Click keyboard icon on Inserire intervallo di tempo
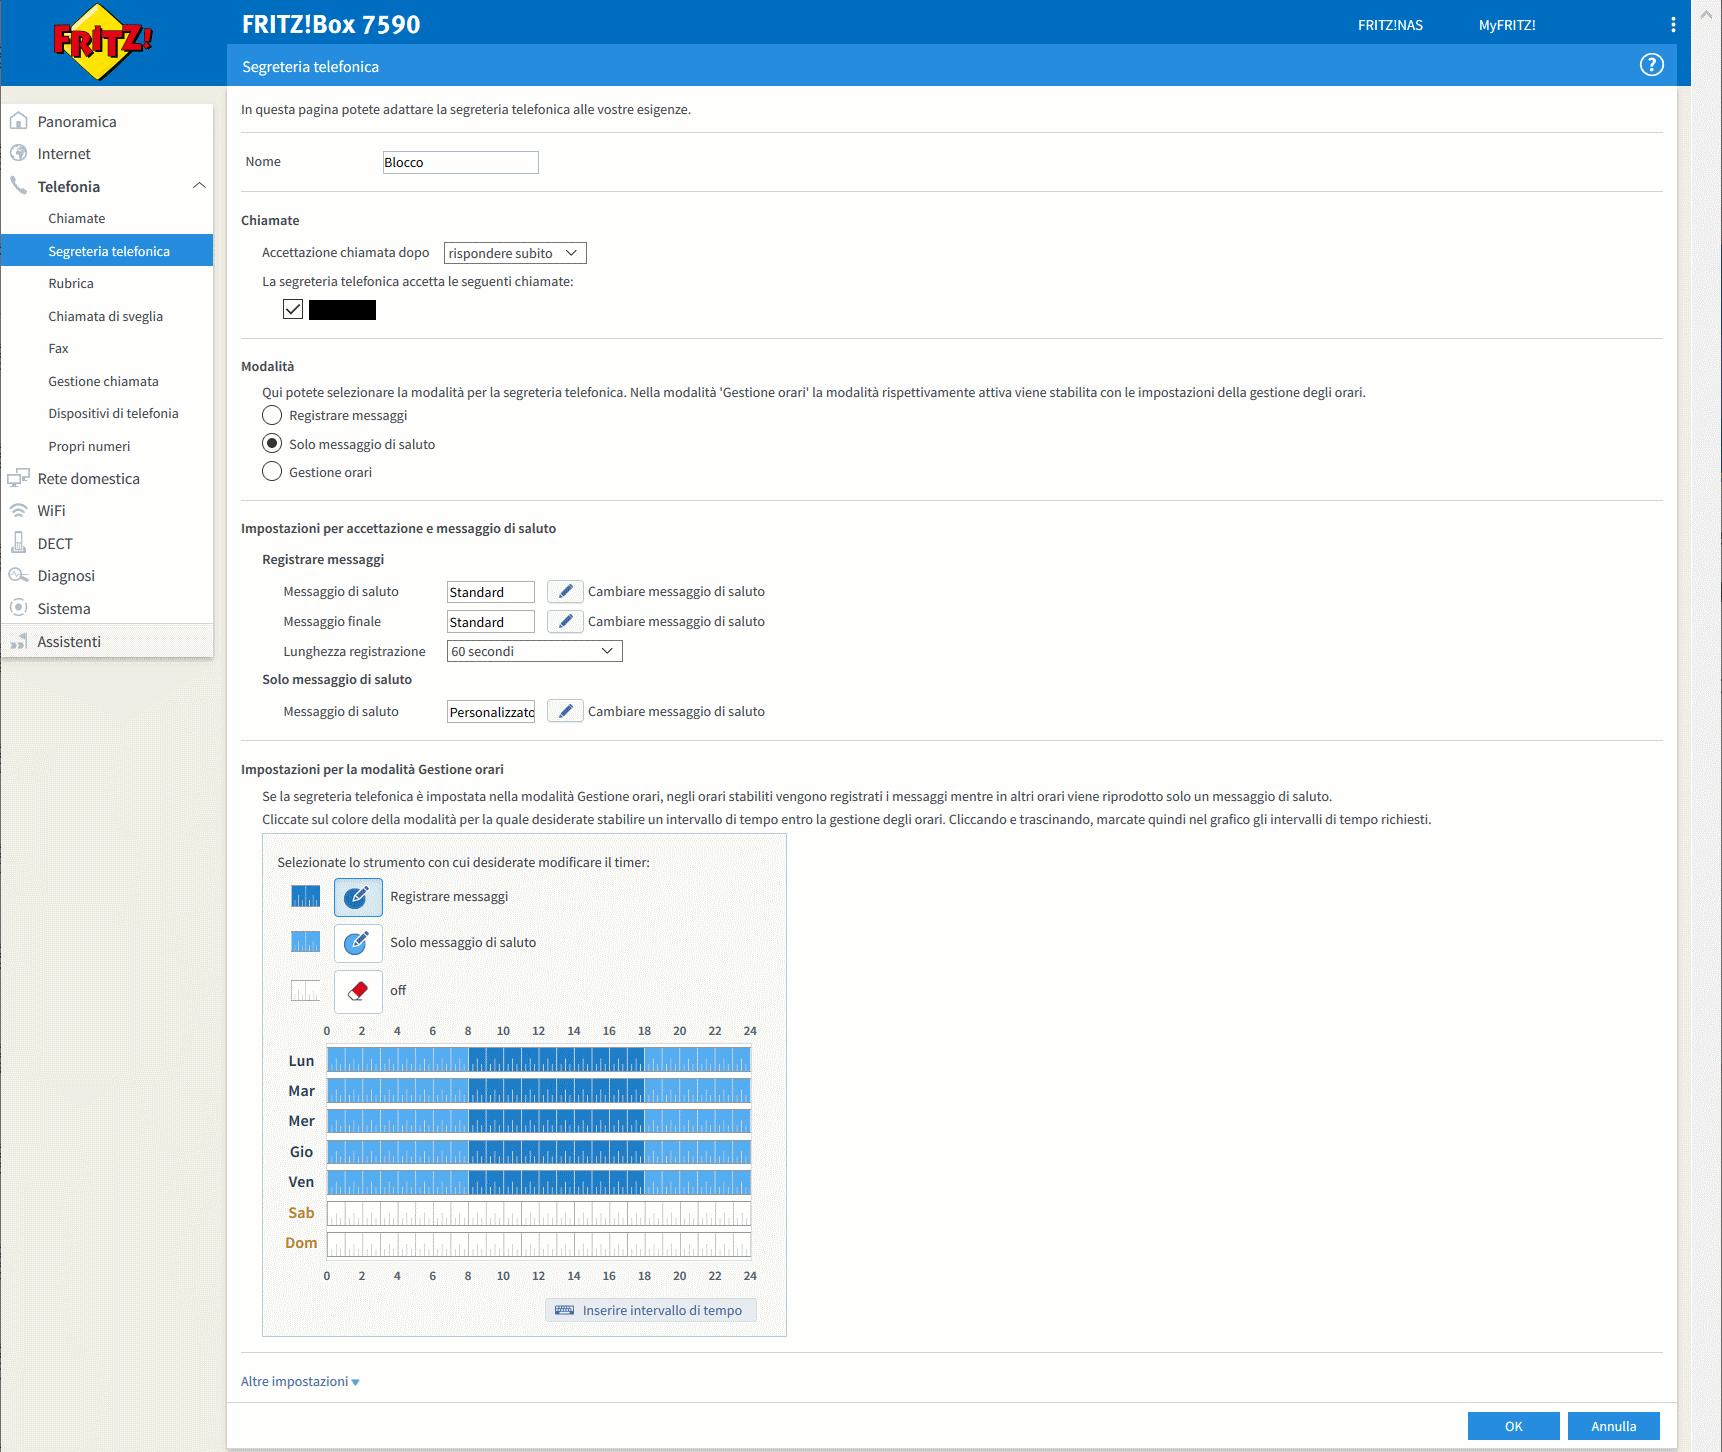This screenshot has width=1722, height=1452. (x=564, y=1310)
